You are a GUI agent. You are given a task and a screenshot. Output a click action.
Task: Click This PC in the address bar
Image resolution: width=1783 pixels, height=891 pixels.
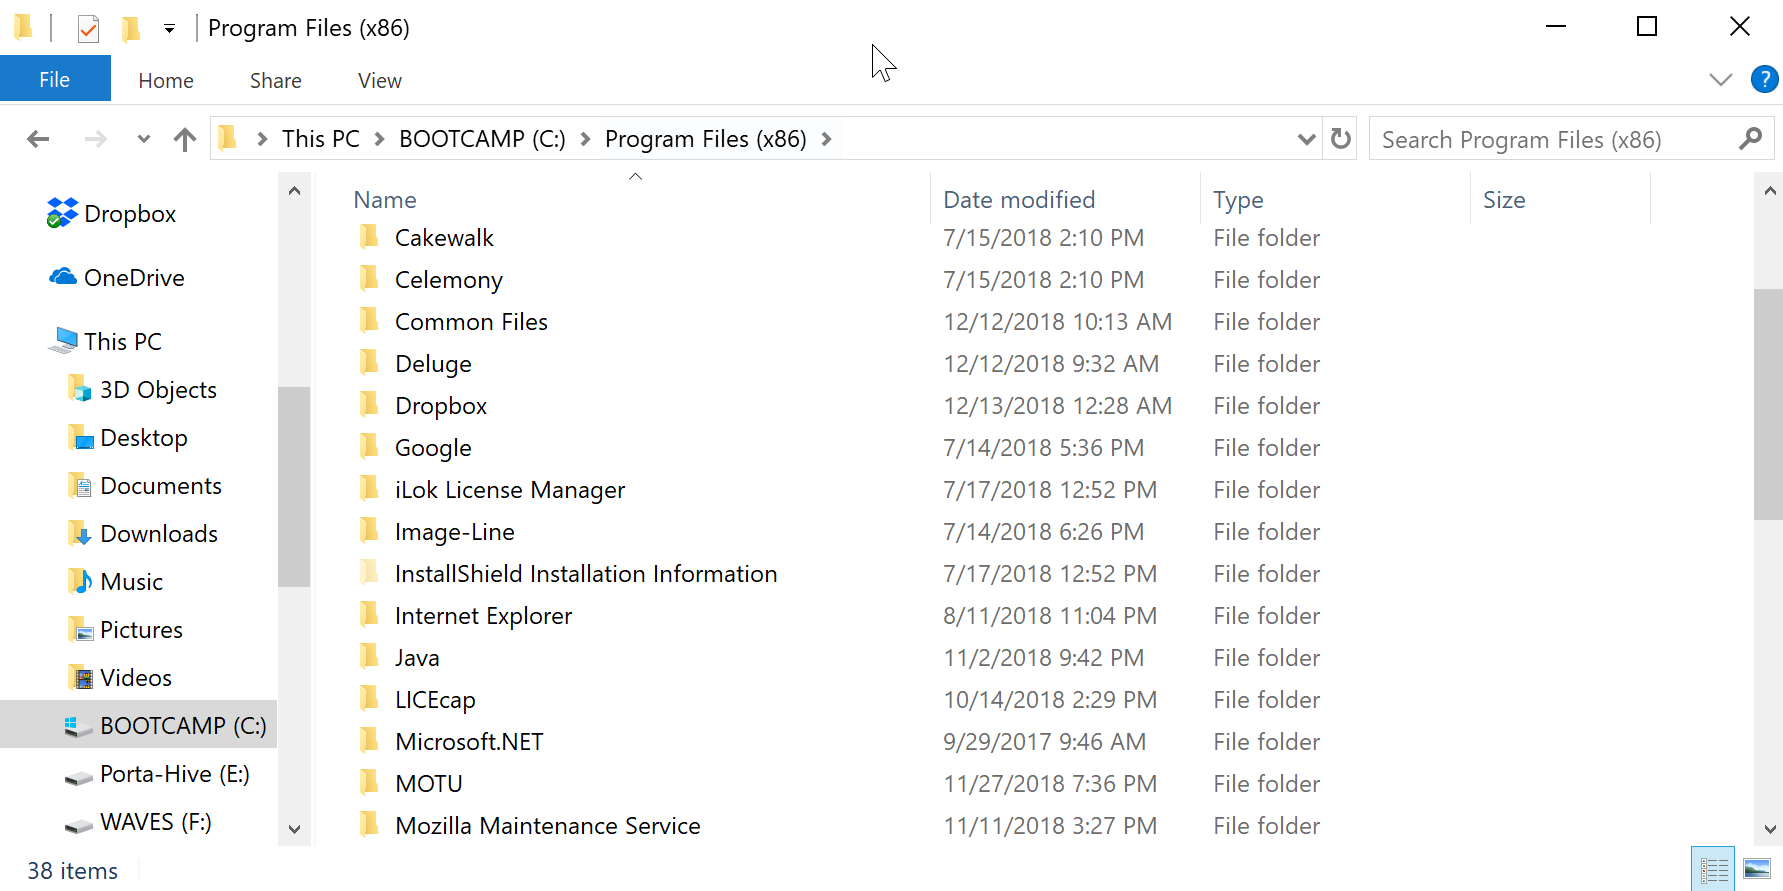point(321,139)
